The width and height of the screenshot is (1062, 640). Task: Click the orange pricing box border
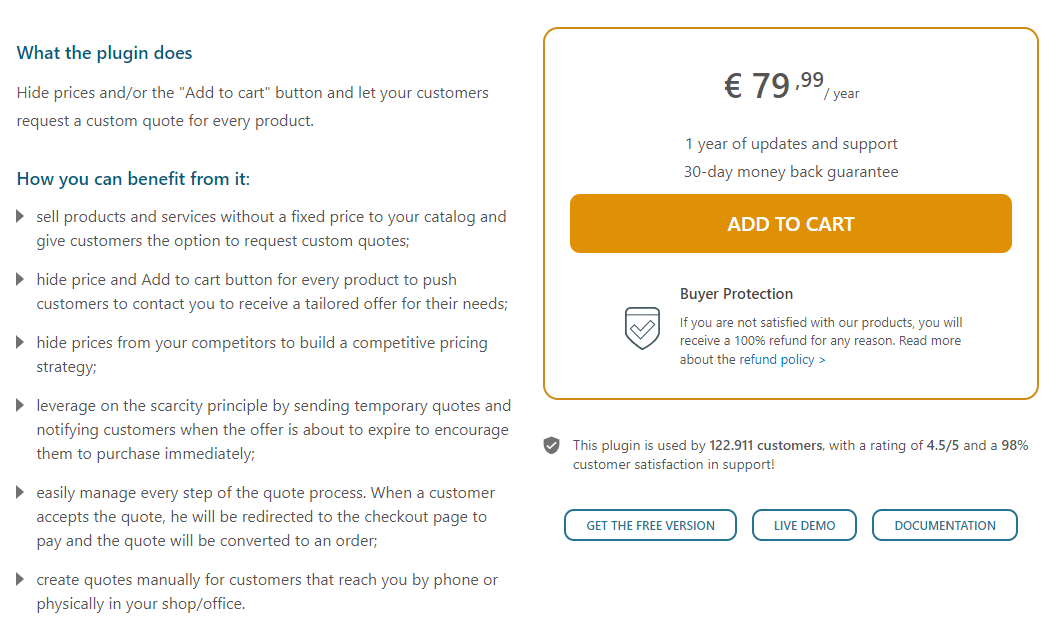790,31
